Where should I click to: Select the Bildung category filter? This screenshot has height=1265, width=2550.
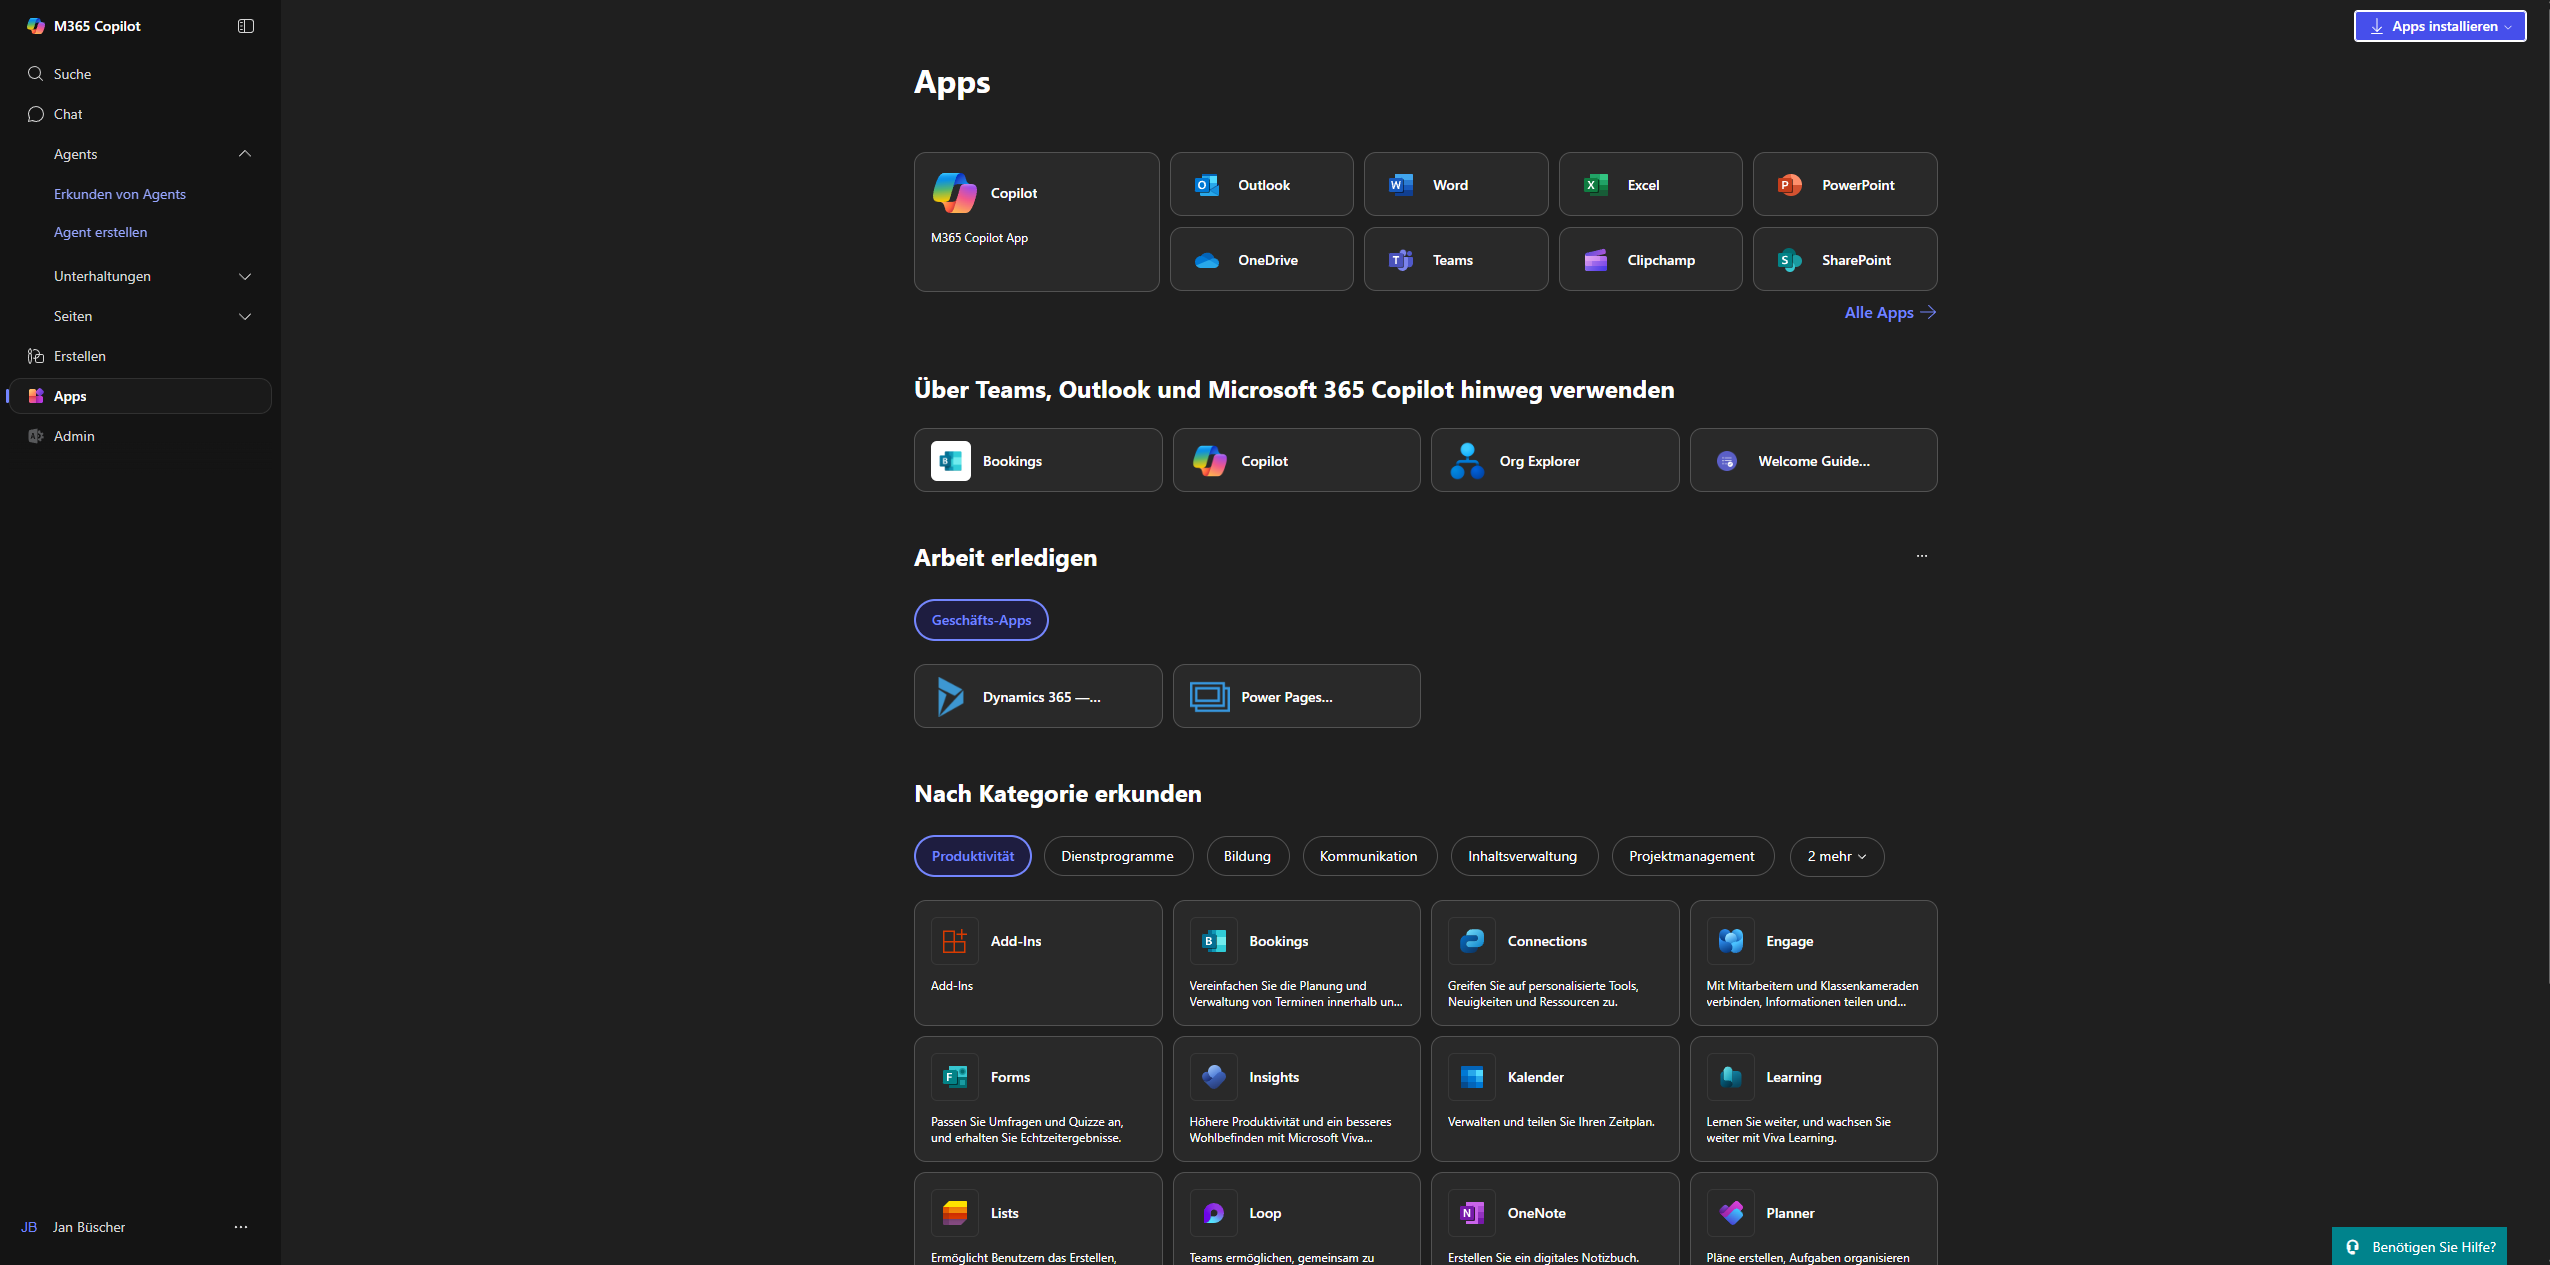[x=1247, y=856]
